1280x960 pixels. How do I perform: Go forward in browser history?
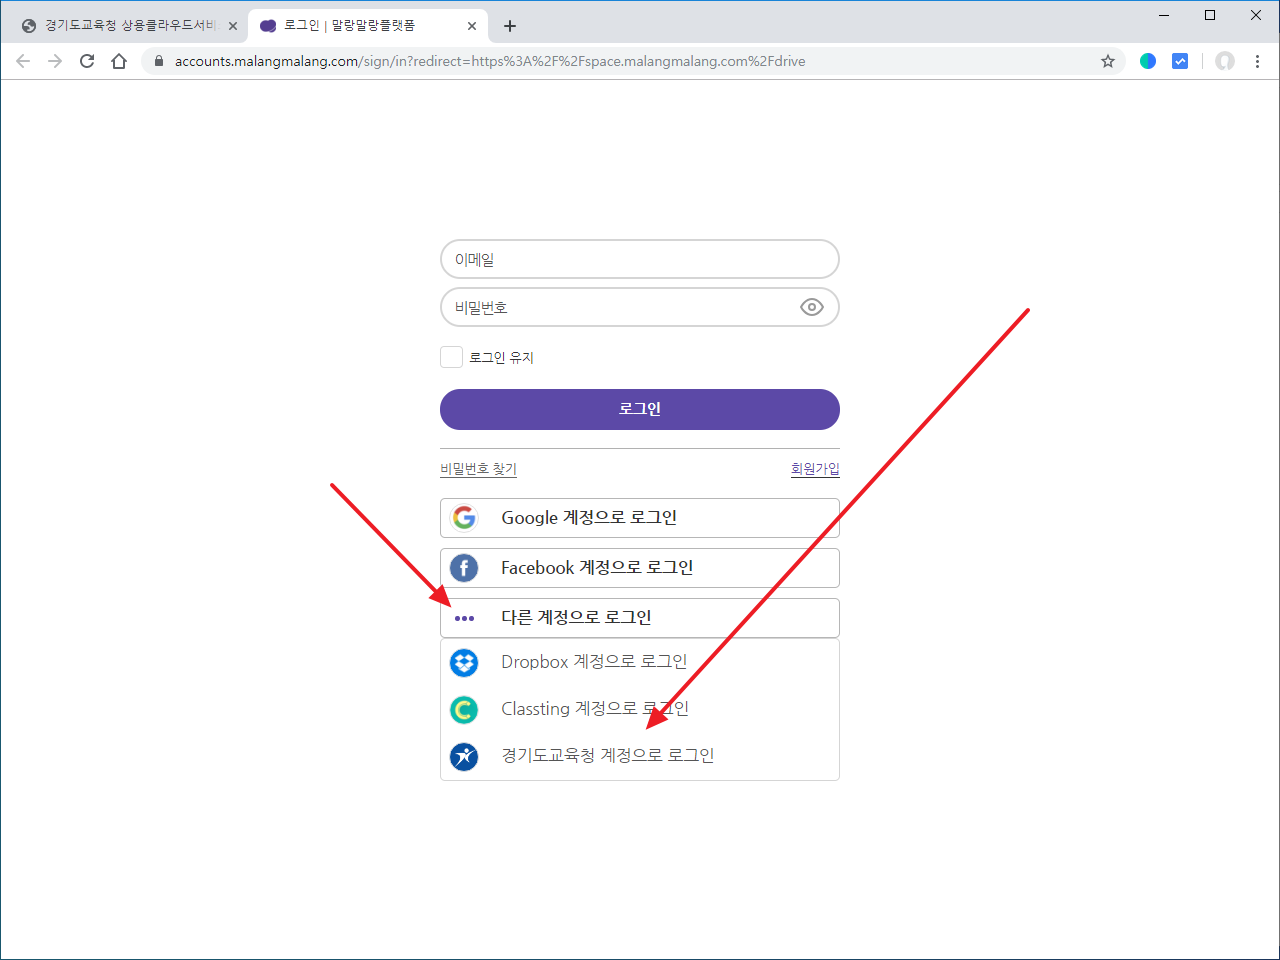tap(55, 61)
